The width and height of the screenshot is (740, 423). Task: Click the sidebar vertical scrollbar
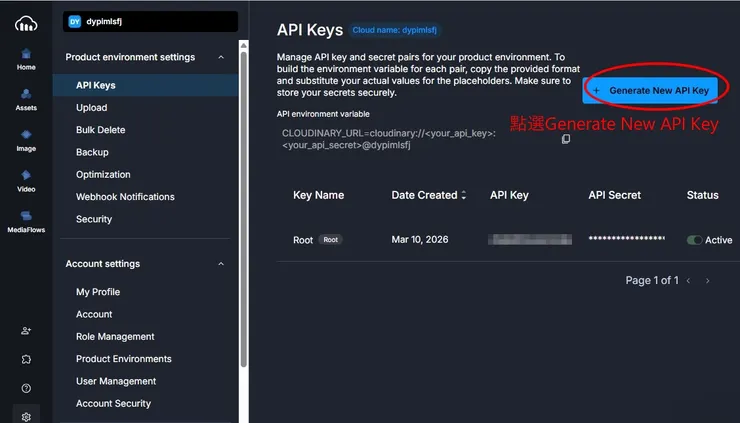(x=244, y=200)
